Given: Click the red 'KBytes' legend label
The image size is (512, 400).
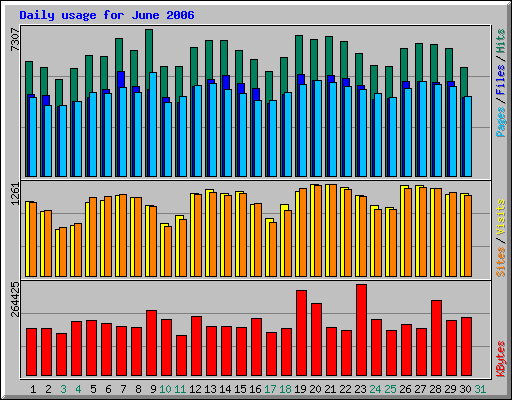Looking at the screenshot, I should click(501, 359).
